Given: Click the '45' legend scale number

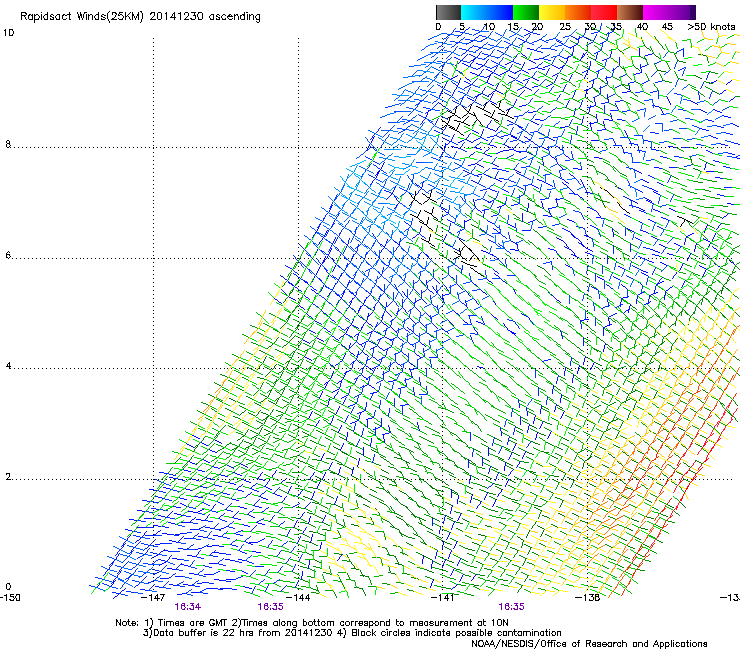Looking at the screenshot, I should (667, 27).
